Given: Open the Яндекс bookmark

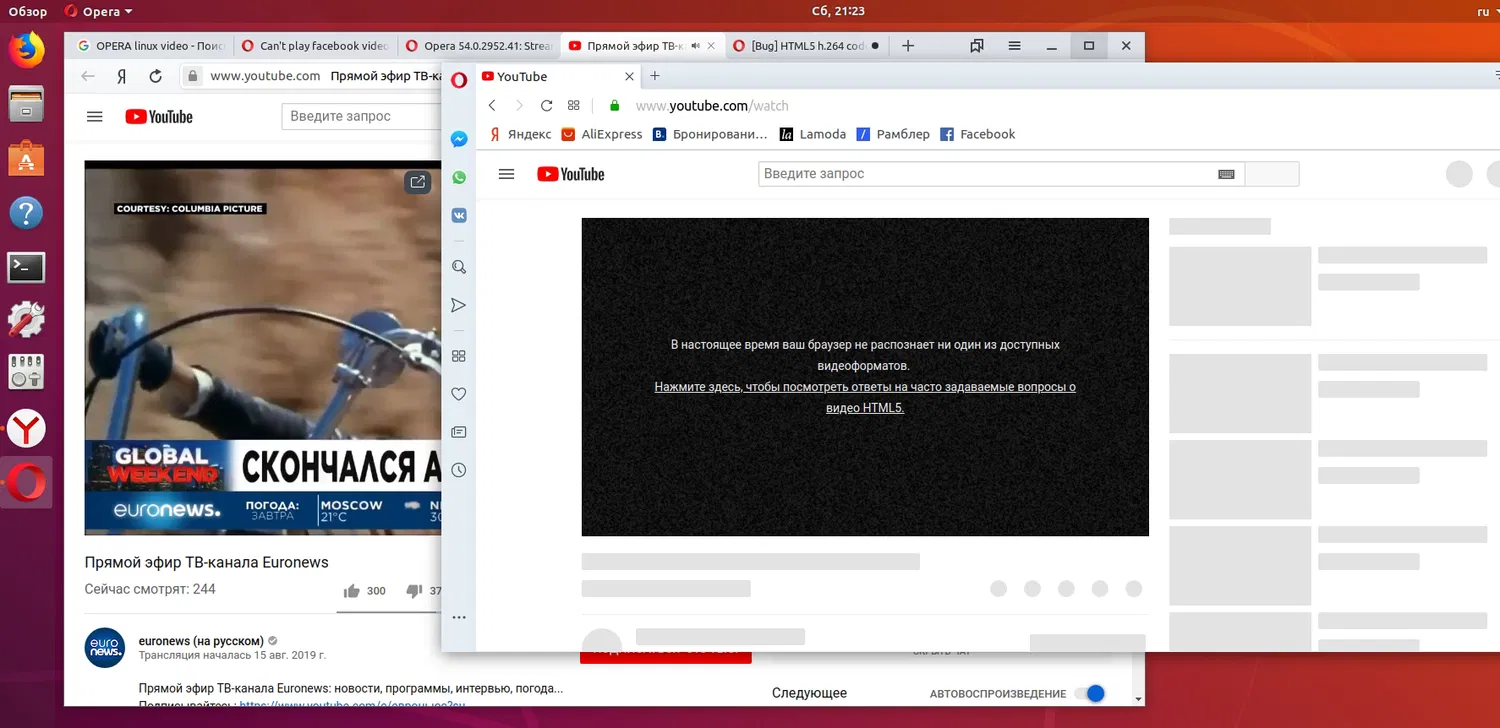Looking at the screenshot, I should 521,134.
